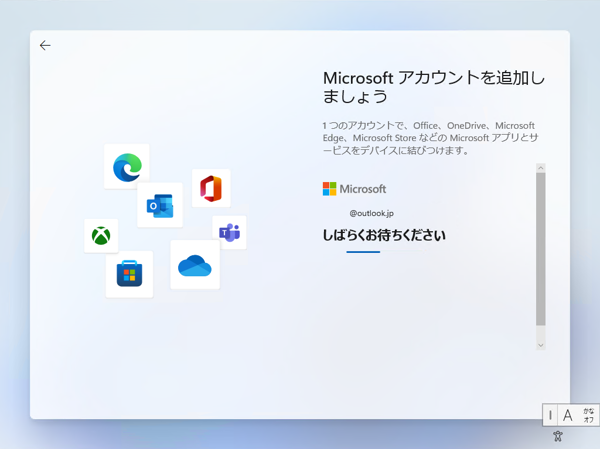Click the blue loading progress bar
This screenshot has width=600, height=449.
pyautogui.click(x=363, y=252)
